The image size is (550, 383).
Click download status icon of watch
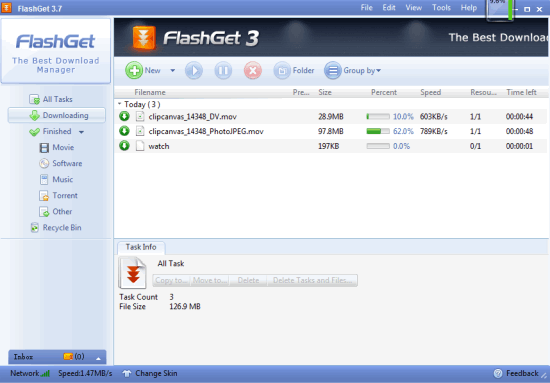point(124,146)
